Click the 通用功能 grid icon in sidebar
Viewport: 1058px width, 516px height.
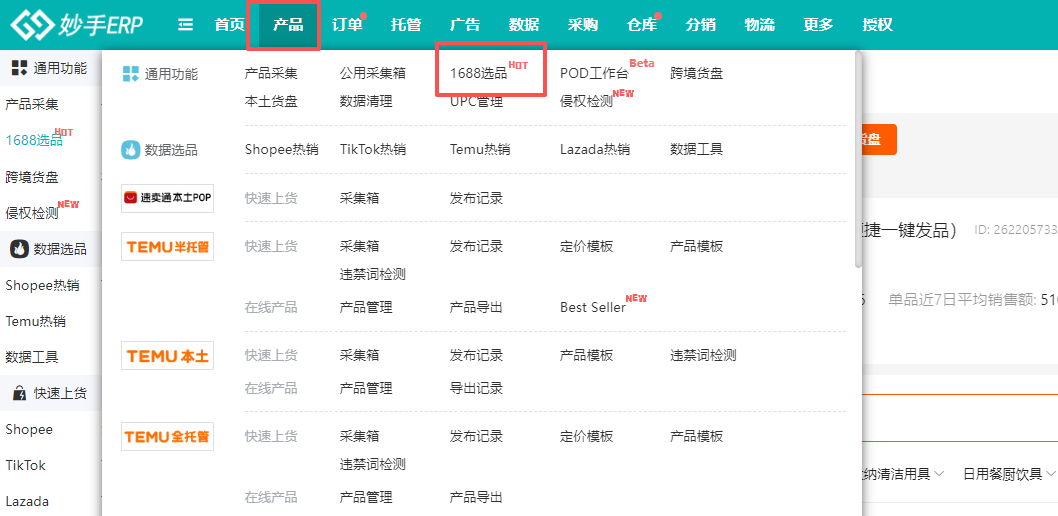tap(20, 67)
